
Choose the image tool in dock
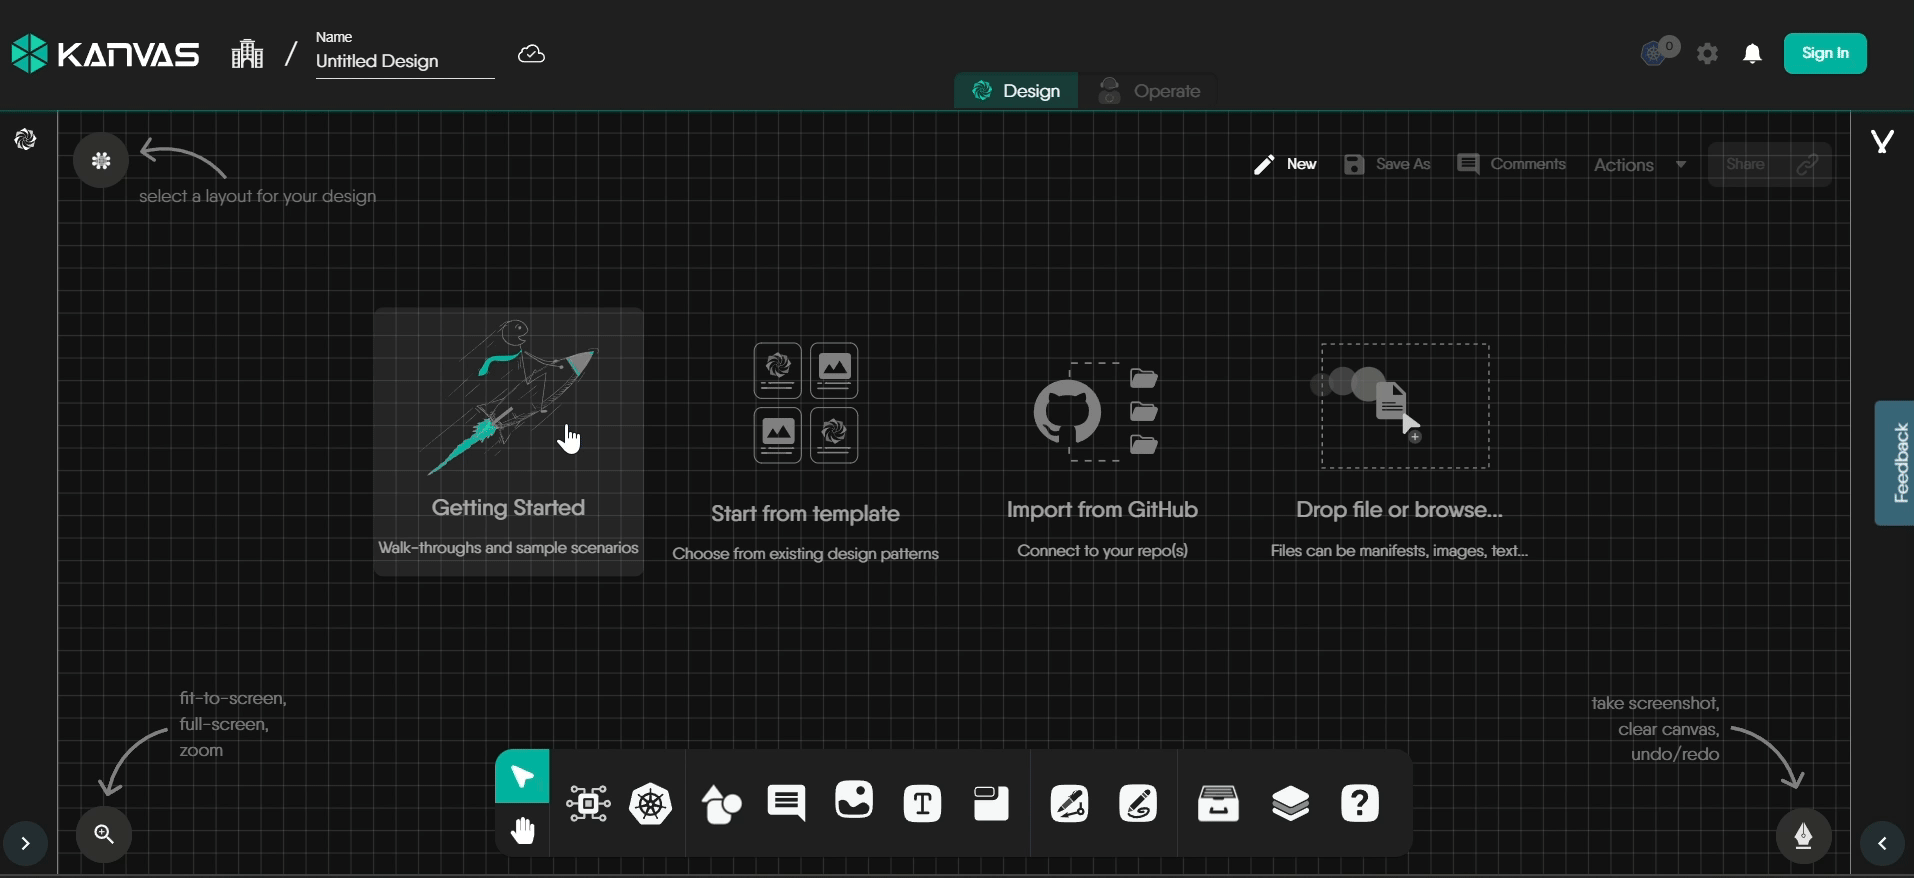(x=854, y=801)
